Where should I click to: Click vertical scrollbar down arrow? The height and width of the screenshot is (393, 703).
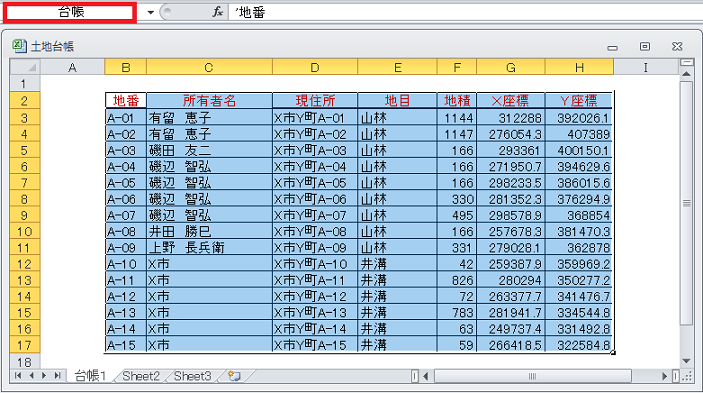[686, 361]
